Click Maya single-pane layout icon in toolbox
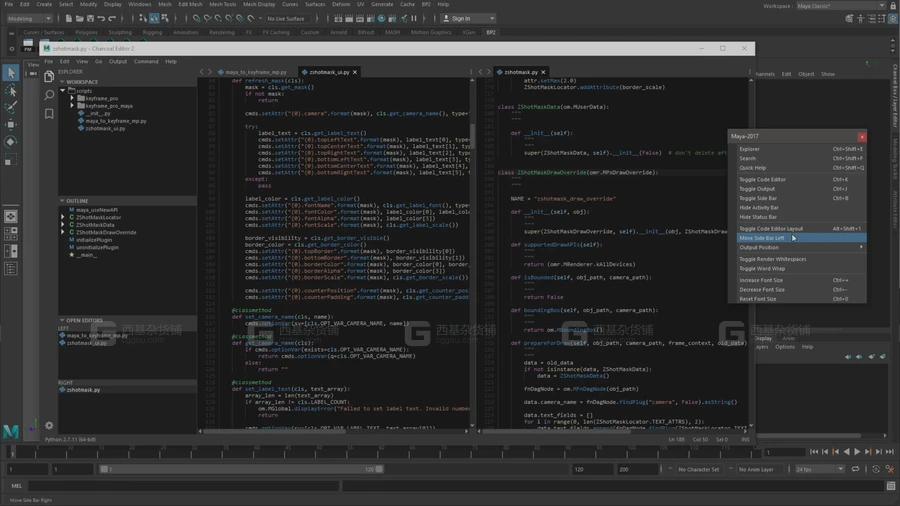The width and height of the screenshot is (900, 506). tap(10, 216)
